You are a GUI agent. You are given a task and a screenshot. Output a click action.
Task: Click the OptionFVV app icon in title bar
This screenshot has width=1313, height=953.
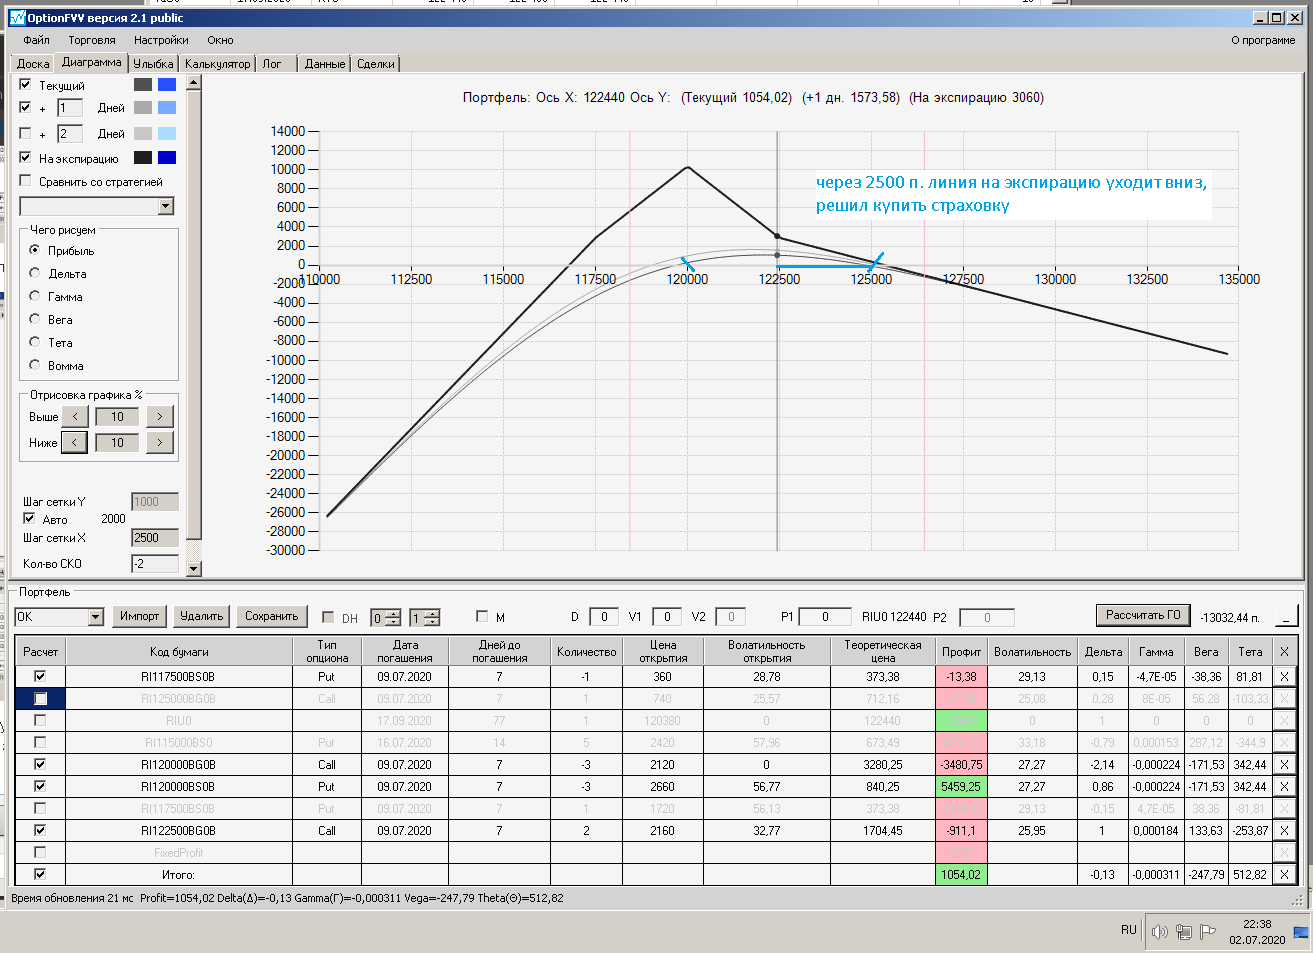(17, 18)
